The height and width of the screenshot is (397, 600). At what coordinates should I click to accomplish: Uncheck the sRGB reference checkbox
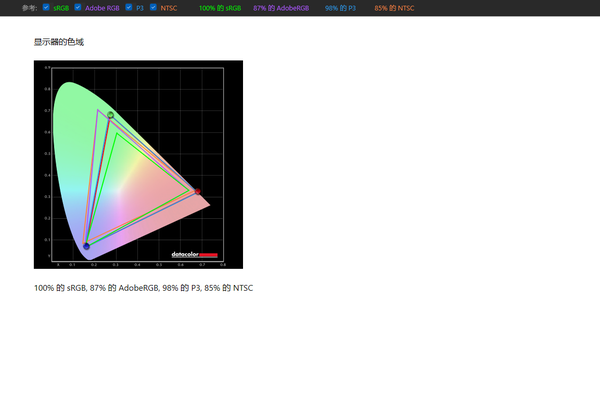tap(46, 7)
